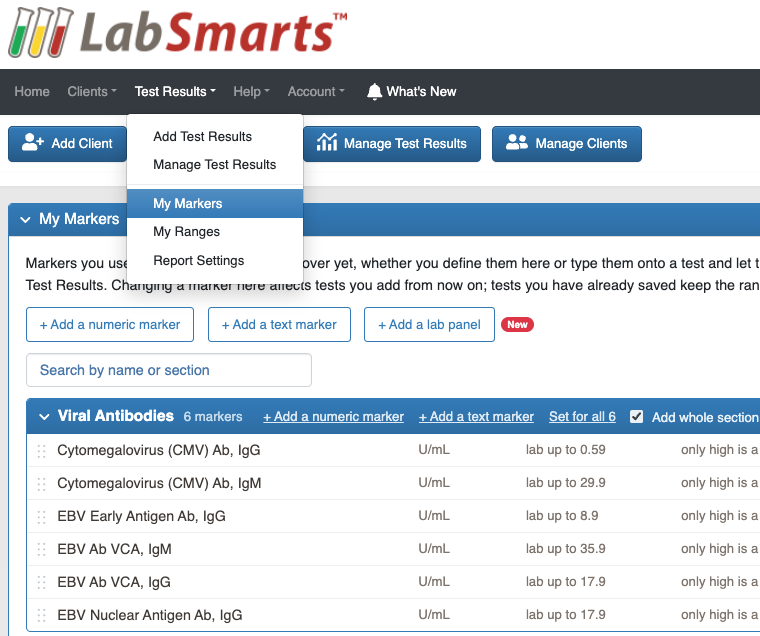Grab drag handle for EBV Ab VCA, IgM
Viewport: 760px width, 636px height.
[41, 550]
